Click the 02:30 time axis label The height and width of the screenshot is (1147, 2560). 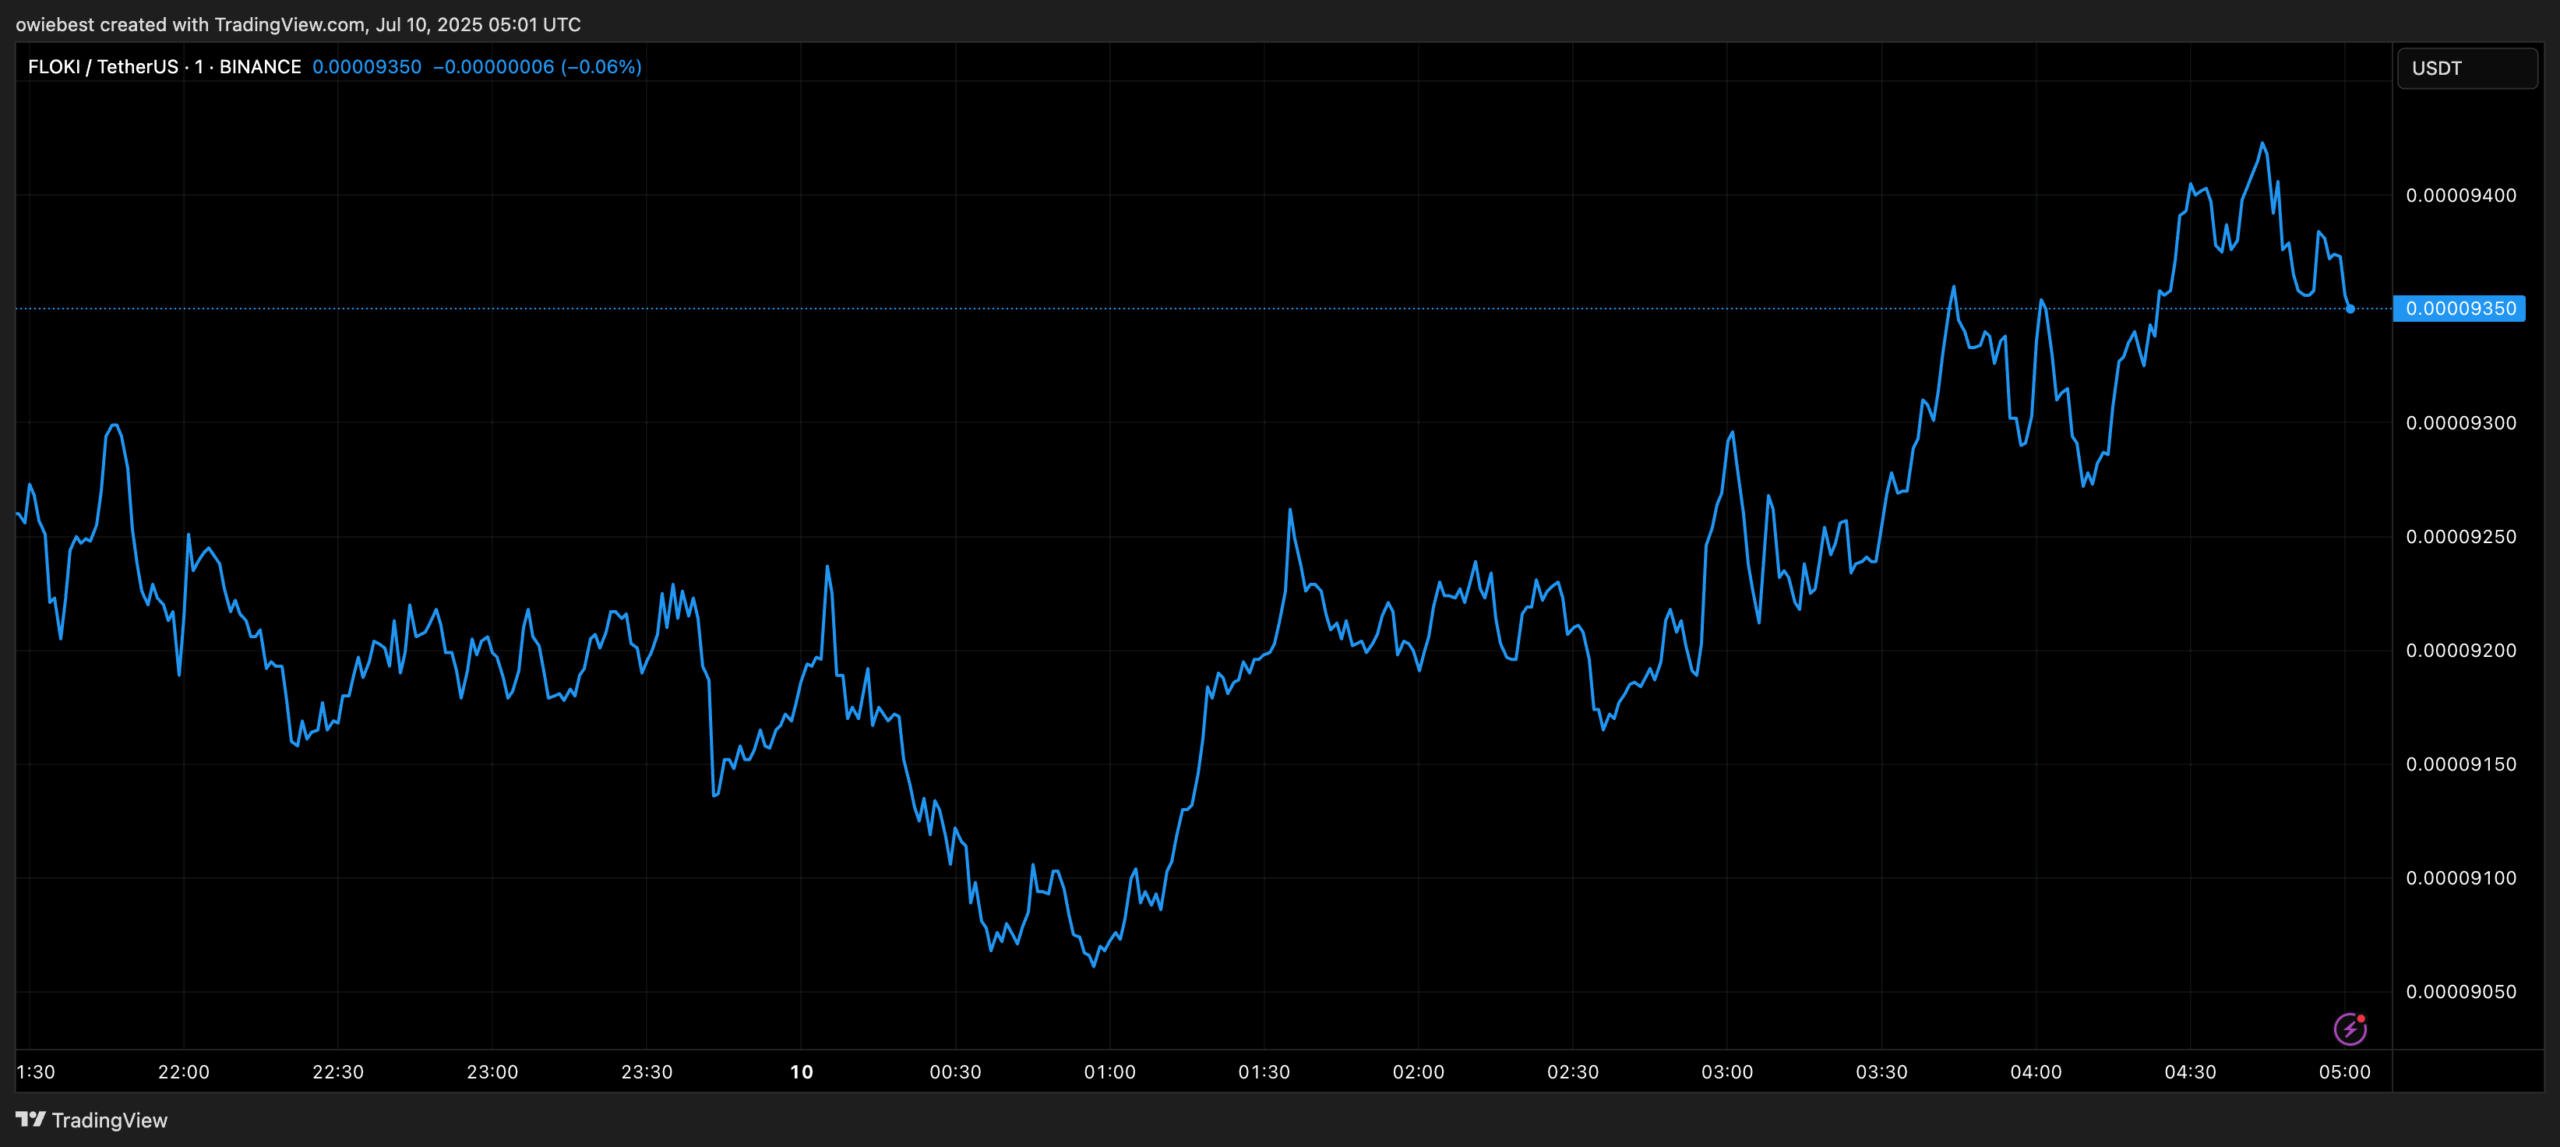pyautogui.click(x=1573, y=1072)
